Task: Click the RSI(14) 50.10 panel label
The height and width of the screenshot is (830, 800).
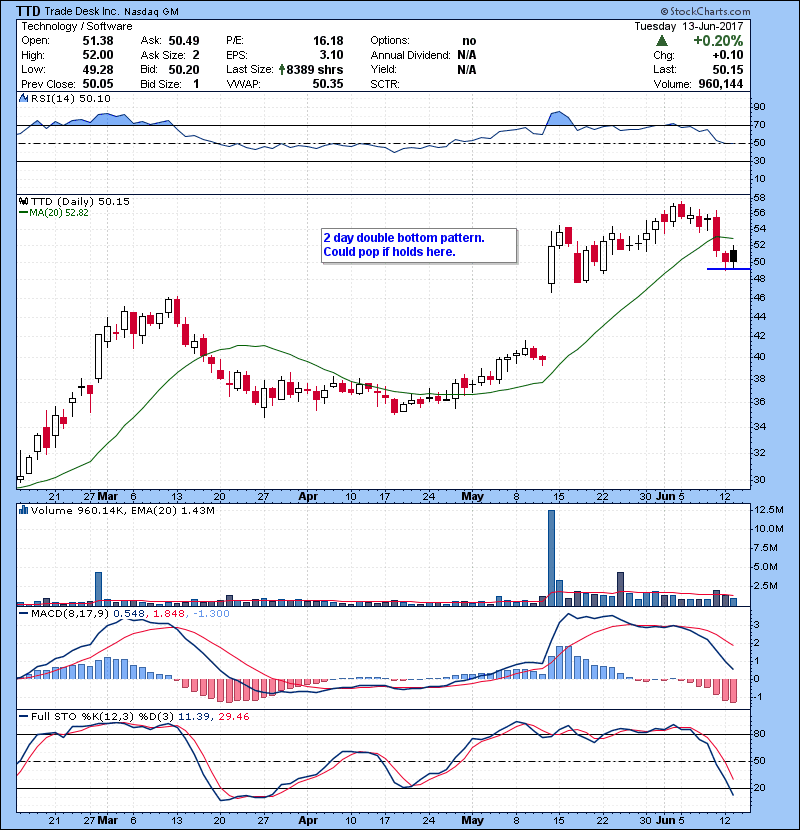Action: tap(71, 98)
